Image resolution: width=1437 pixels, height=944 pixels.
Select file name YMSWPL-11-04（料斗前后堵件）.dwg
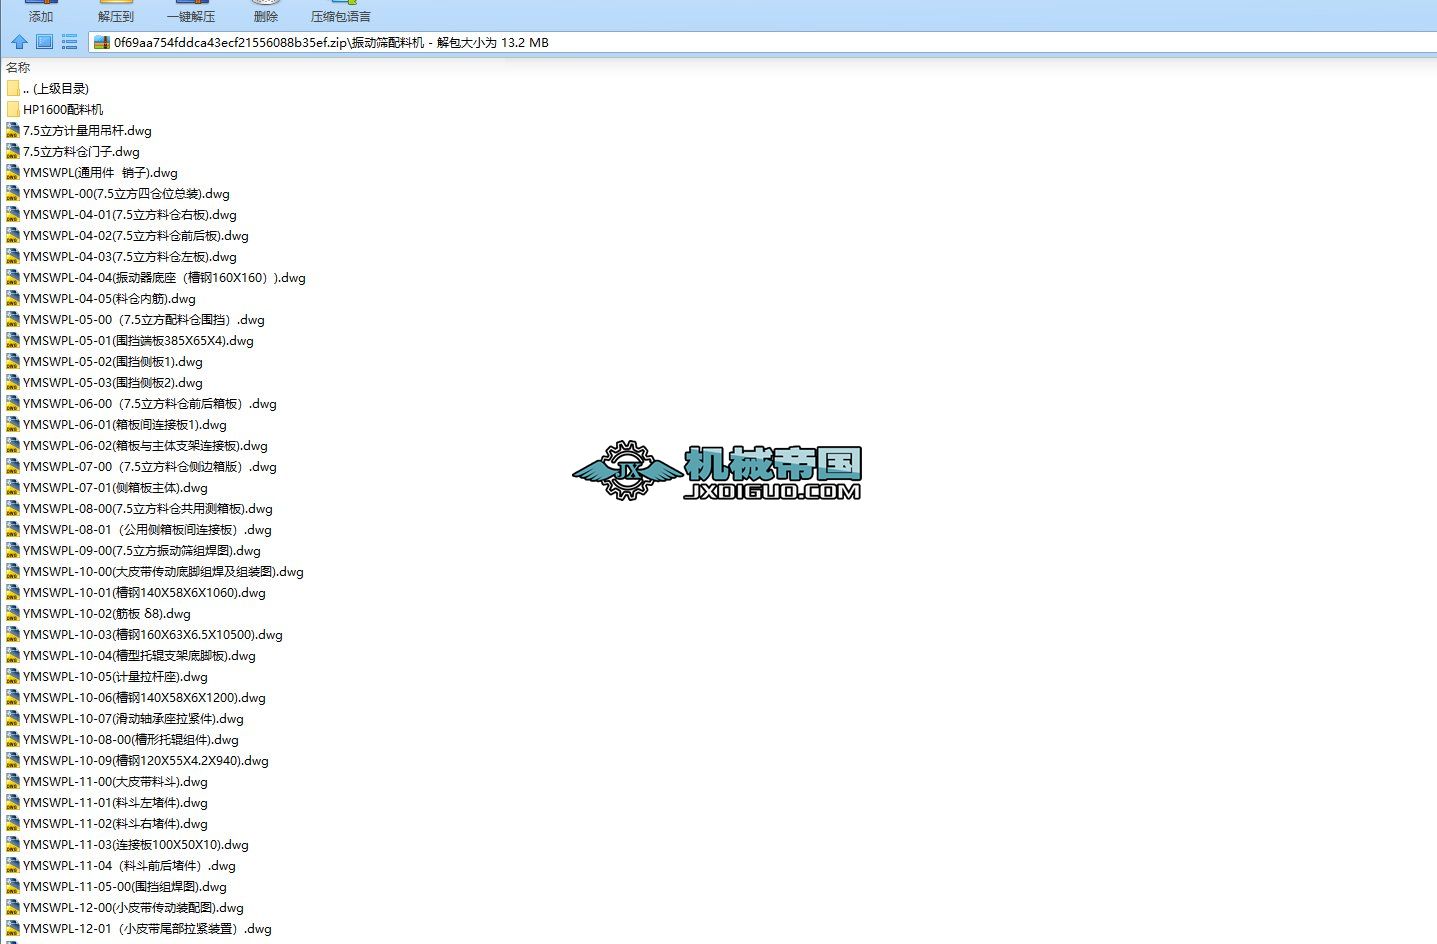coord(129,866)
